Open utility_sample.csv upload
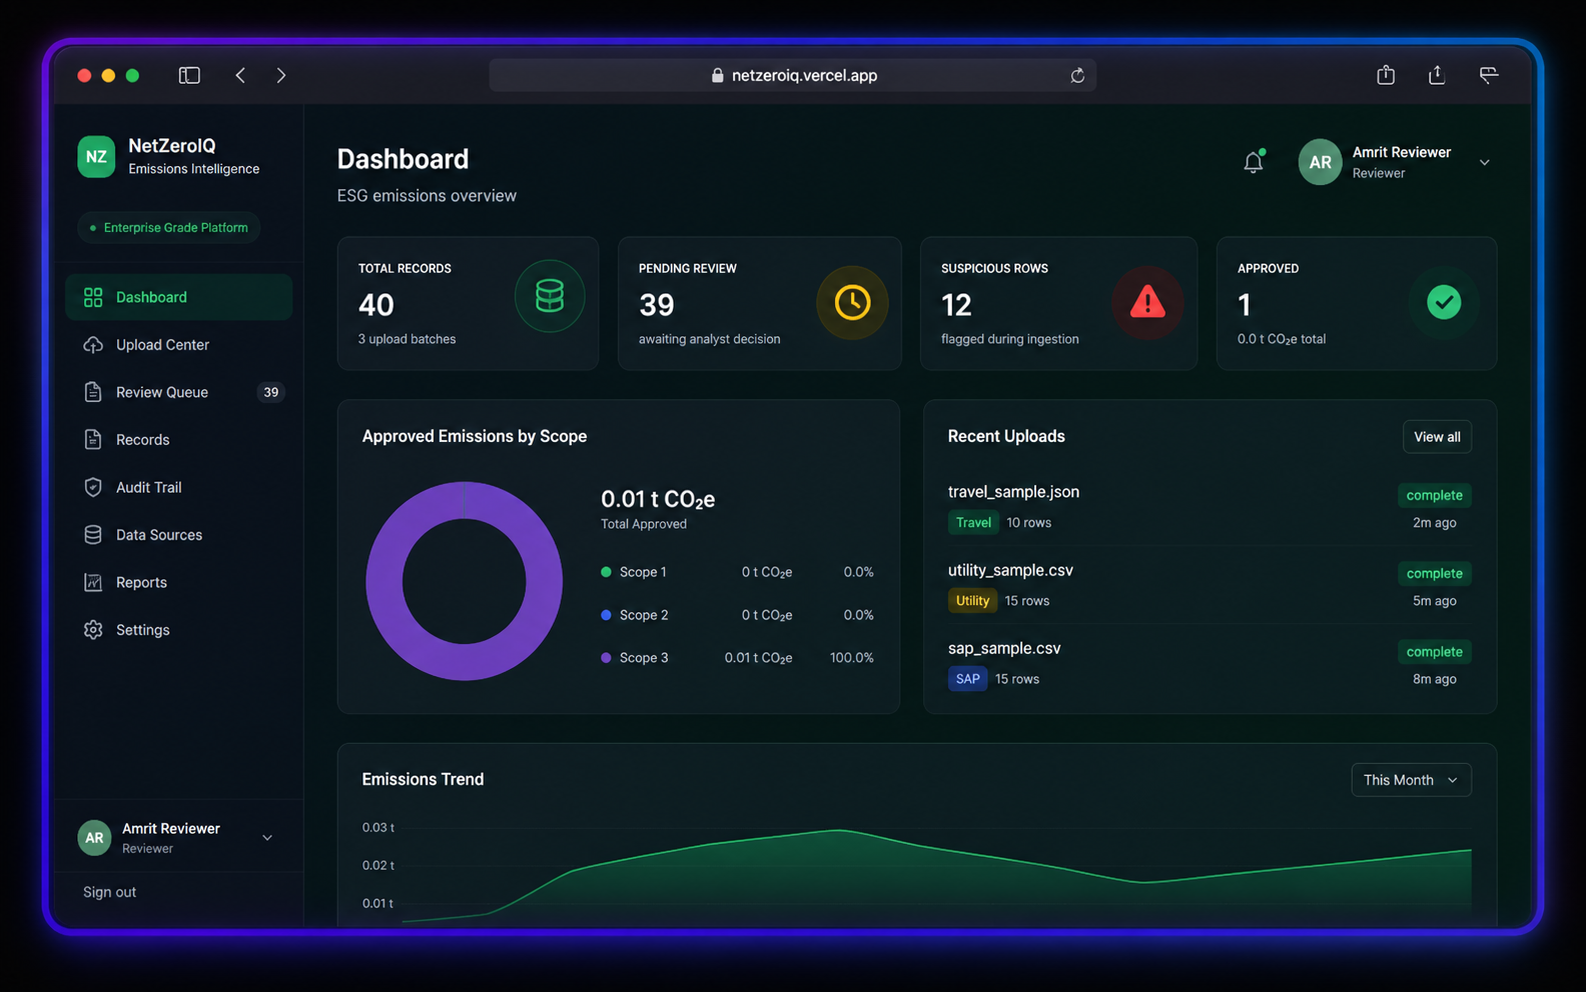The width and height of the screenshot is (1586, 992). 1010,570
